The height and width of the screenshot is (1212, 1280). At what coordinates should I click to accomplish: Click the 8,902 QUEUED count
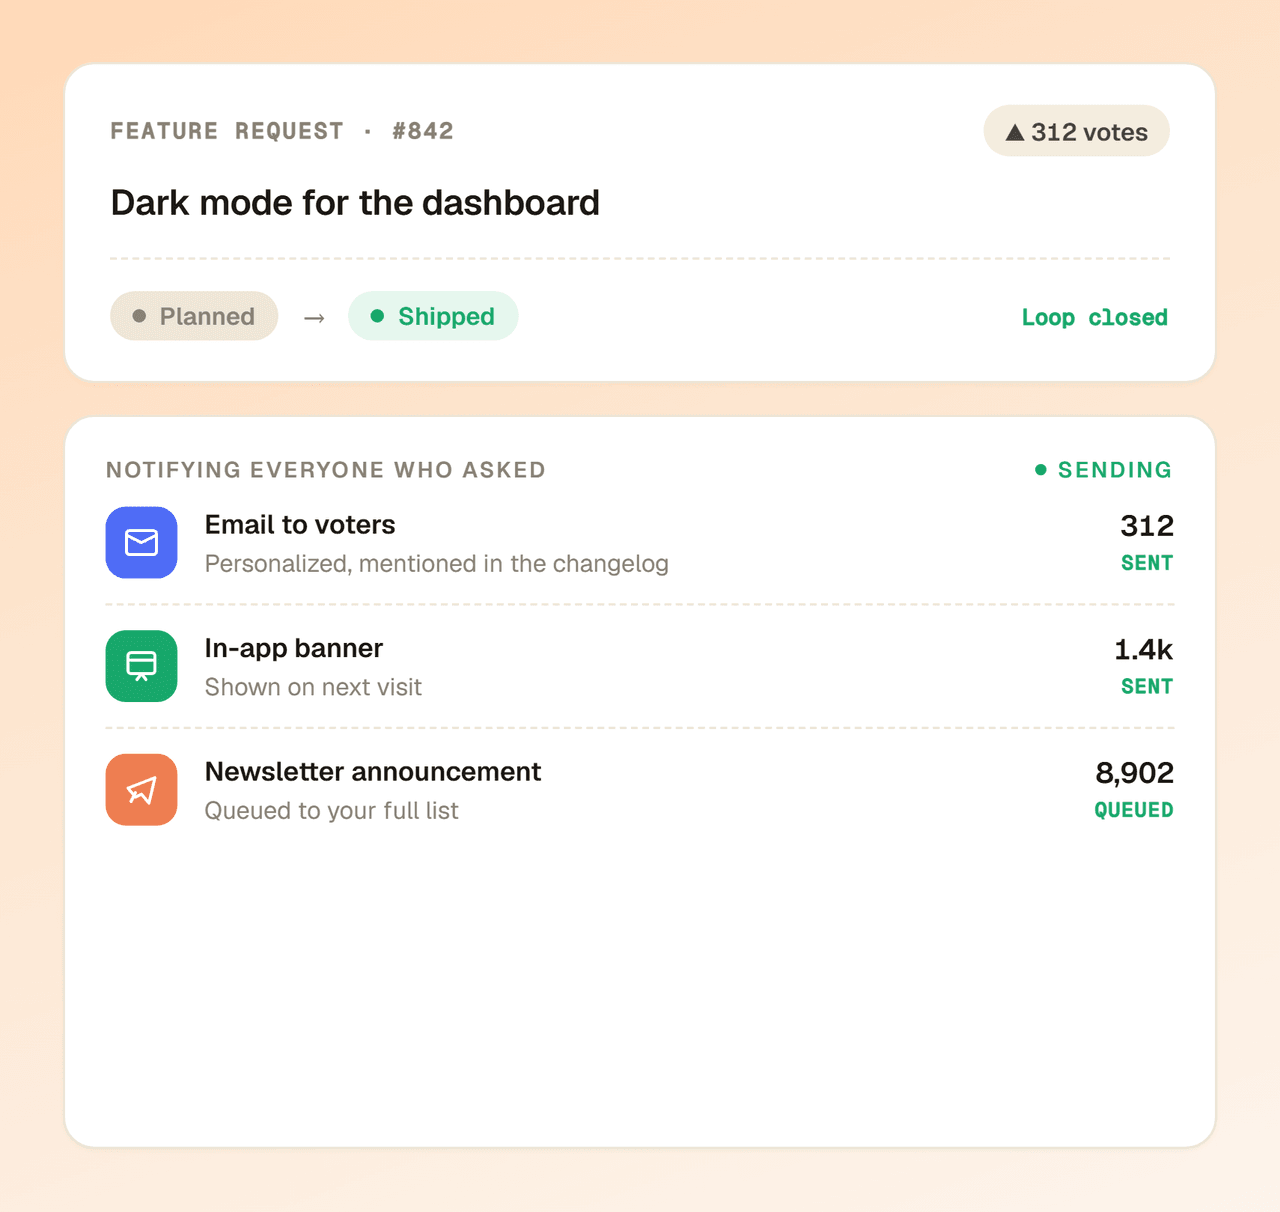tap(1134, 789)
